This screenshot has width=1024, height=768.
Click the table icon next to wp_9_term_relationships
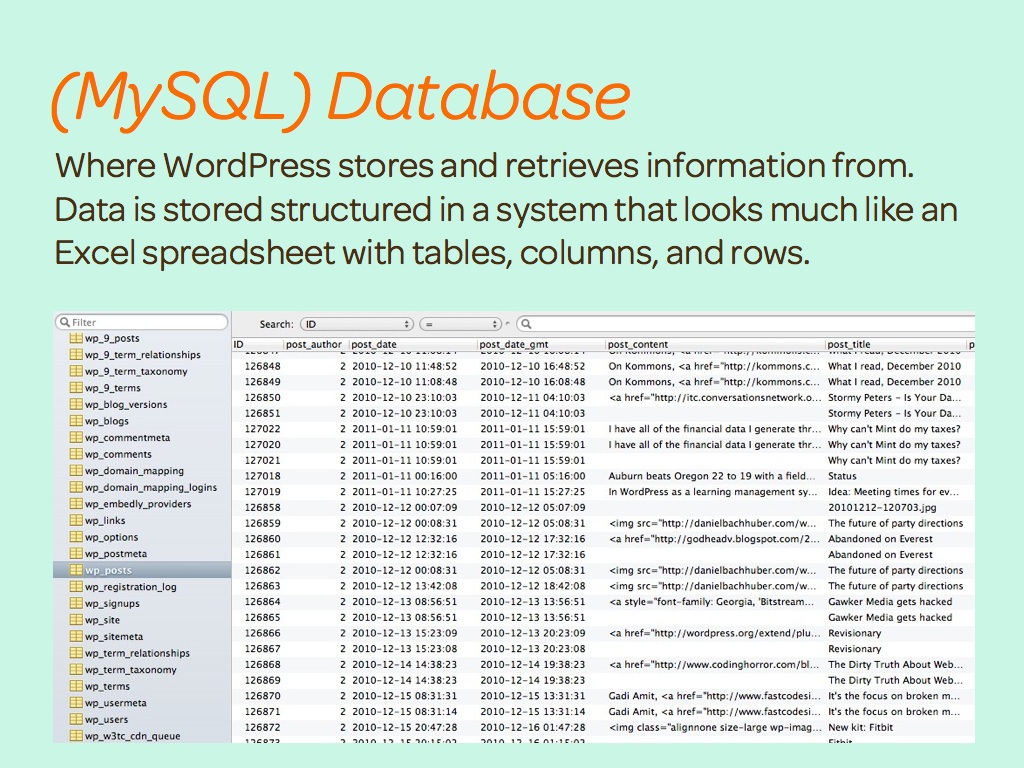click(76, 355)
